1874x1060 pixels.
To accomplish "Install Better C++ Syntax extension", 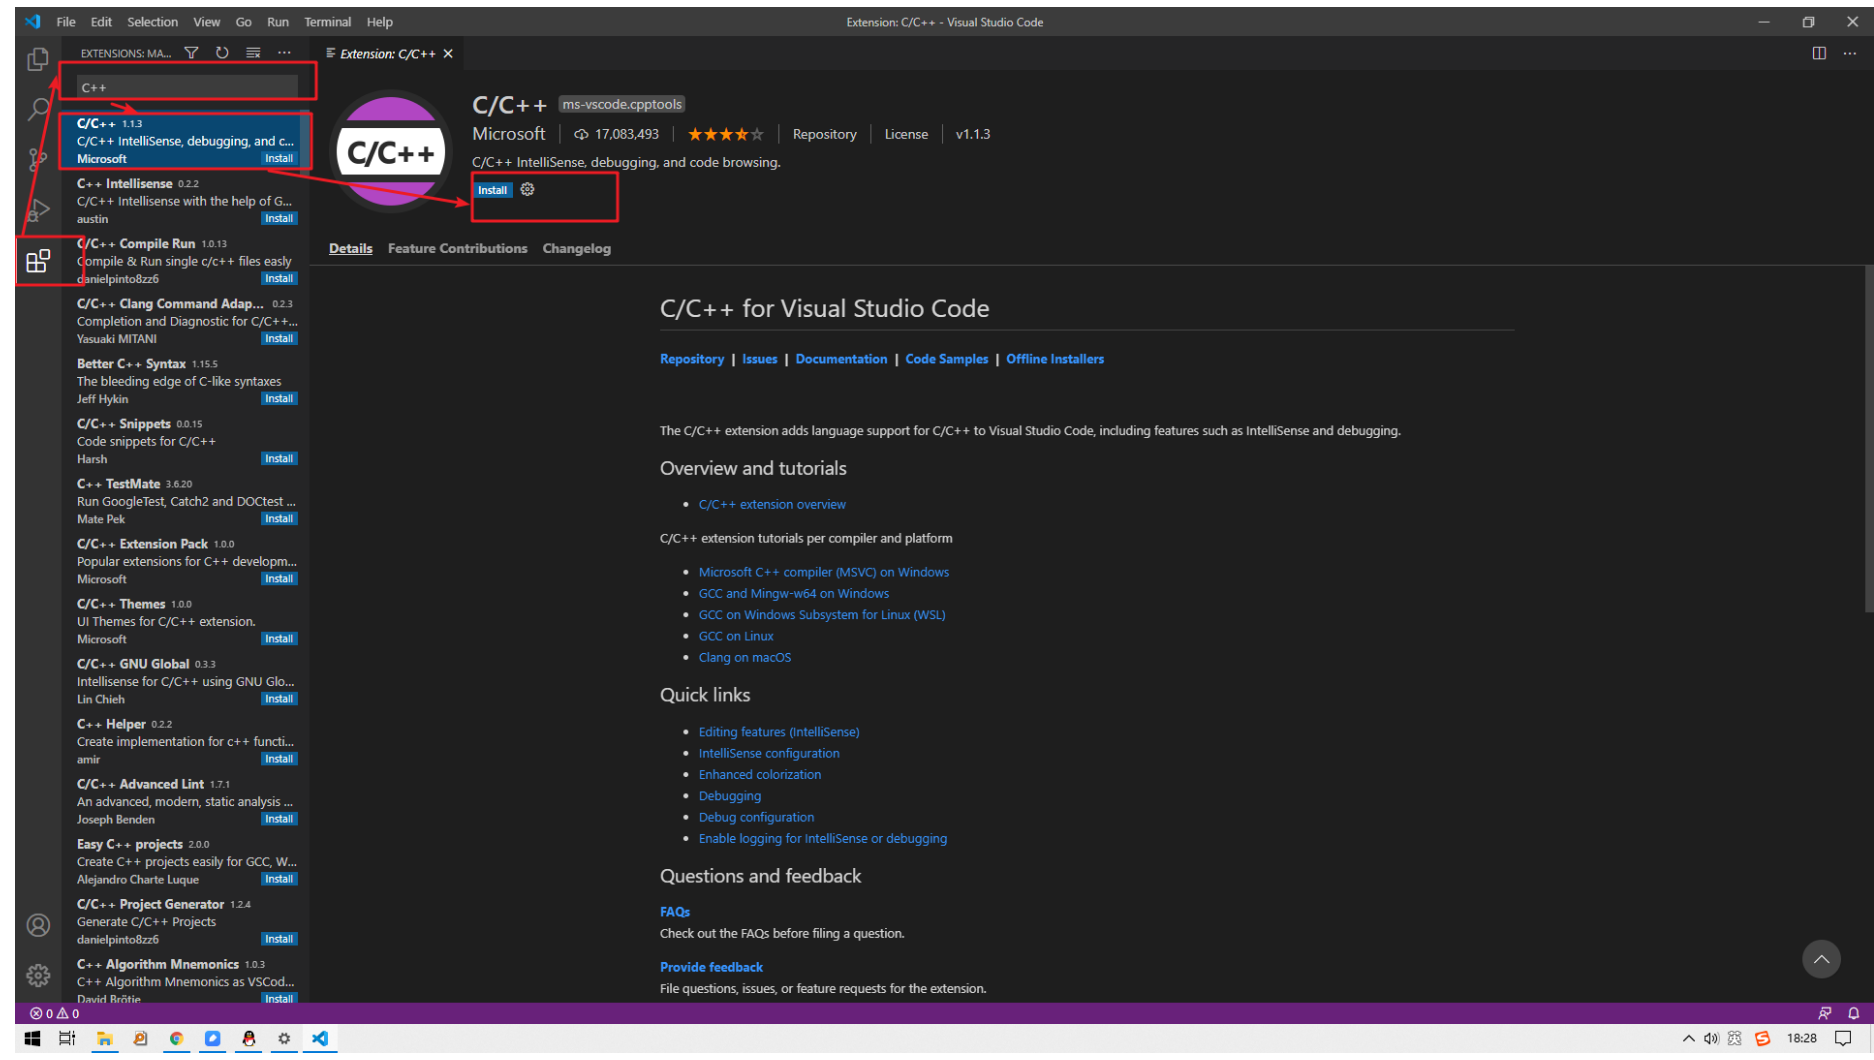I will click(x=279, y=398).
